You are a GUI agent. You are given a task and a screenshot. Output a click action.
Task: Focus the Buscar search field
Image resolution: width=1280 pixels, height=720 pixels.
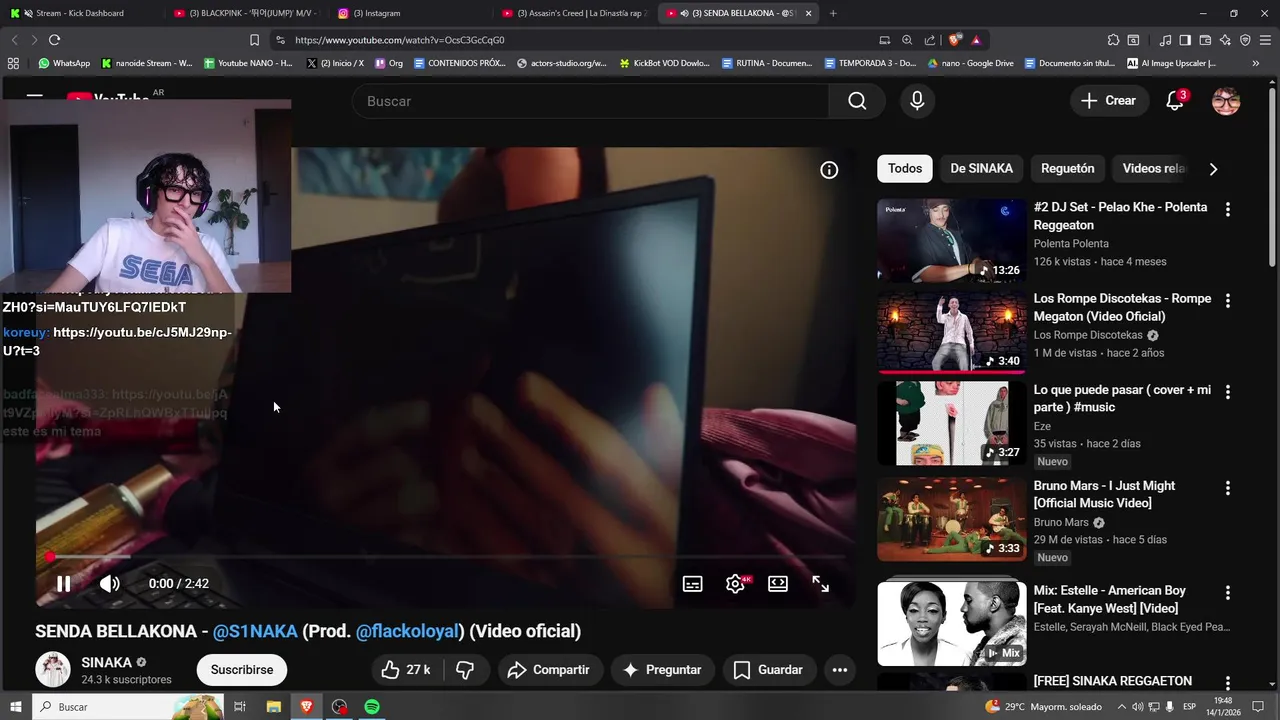[590, 101]
